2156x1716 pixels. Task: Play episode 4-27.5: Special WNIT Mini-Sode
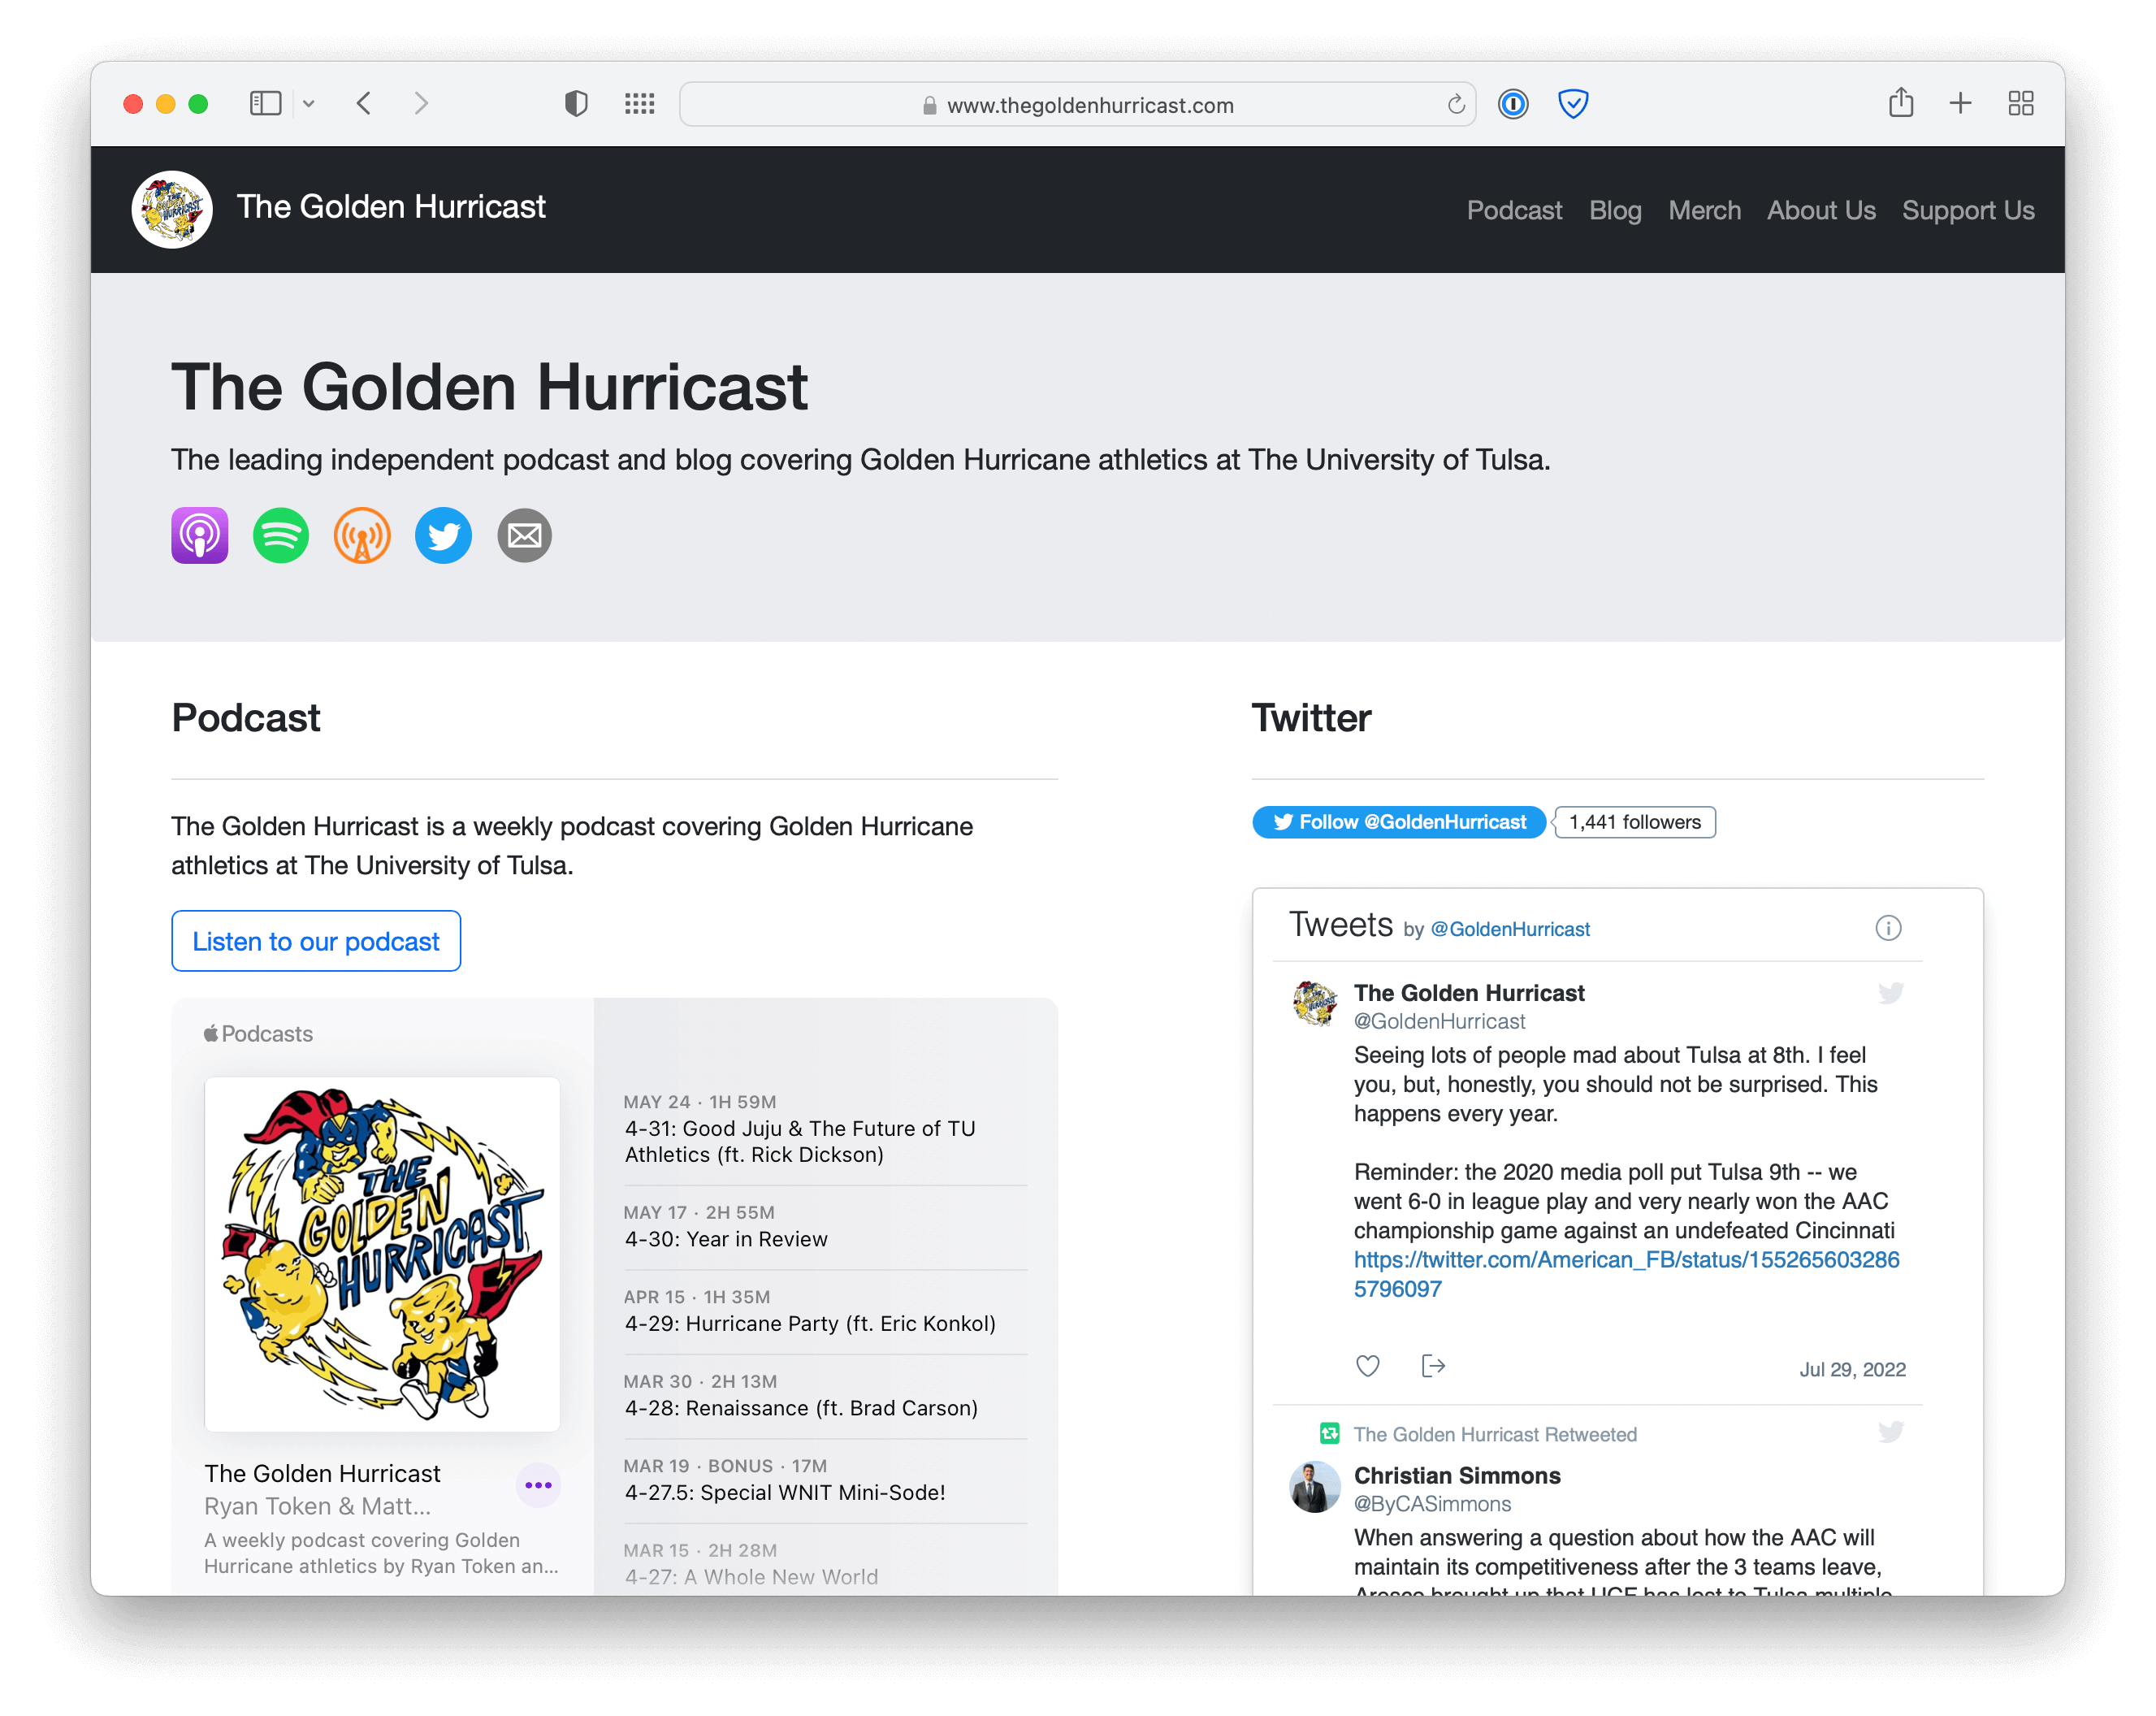825,1480
